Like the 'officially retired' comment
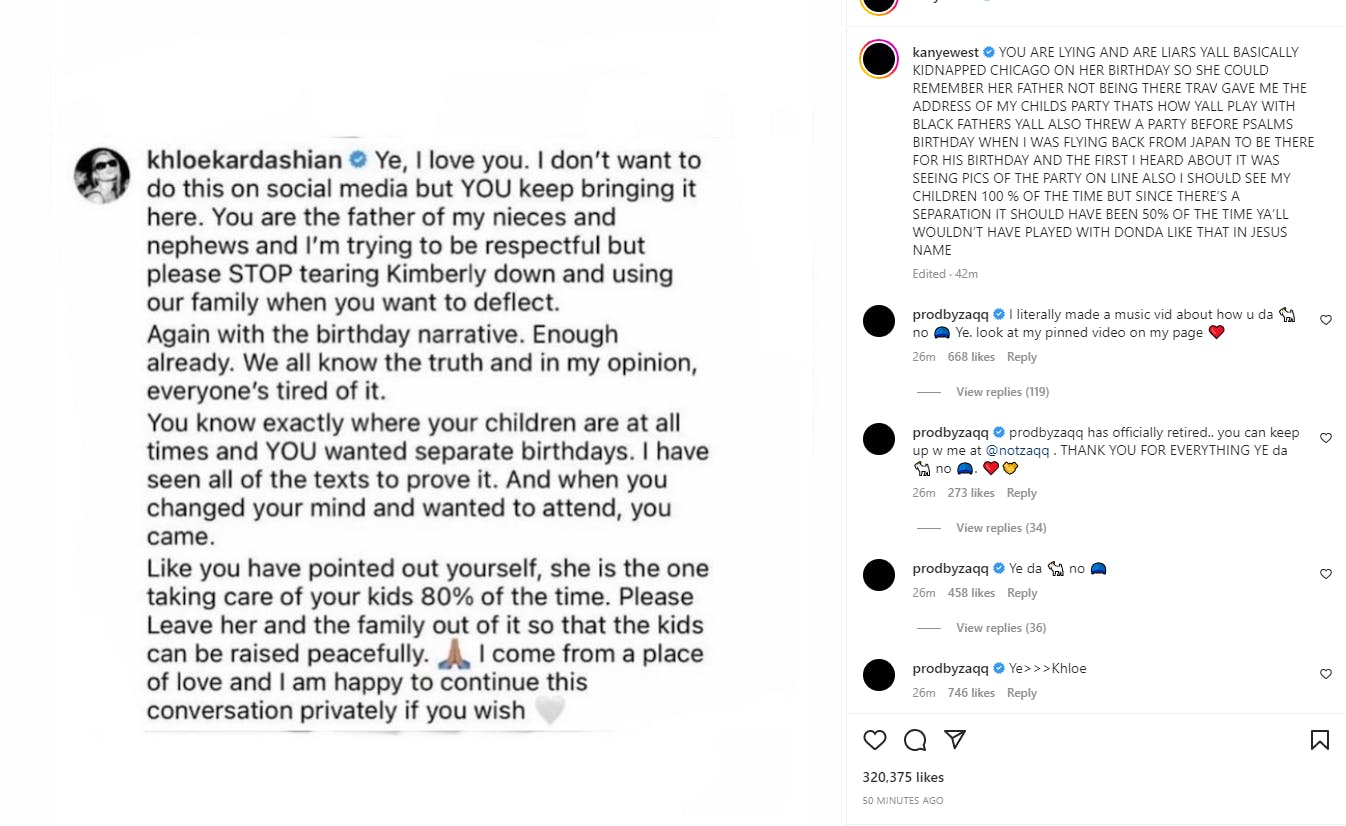Image resolution: width=1346 pixels, height=826 pixels. (1326, 438)
